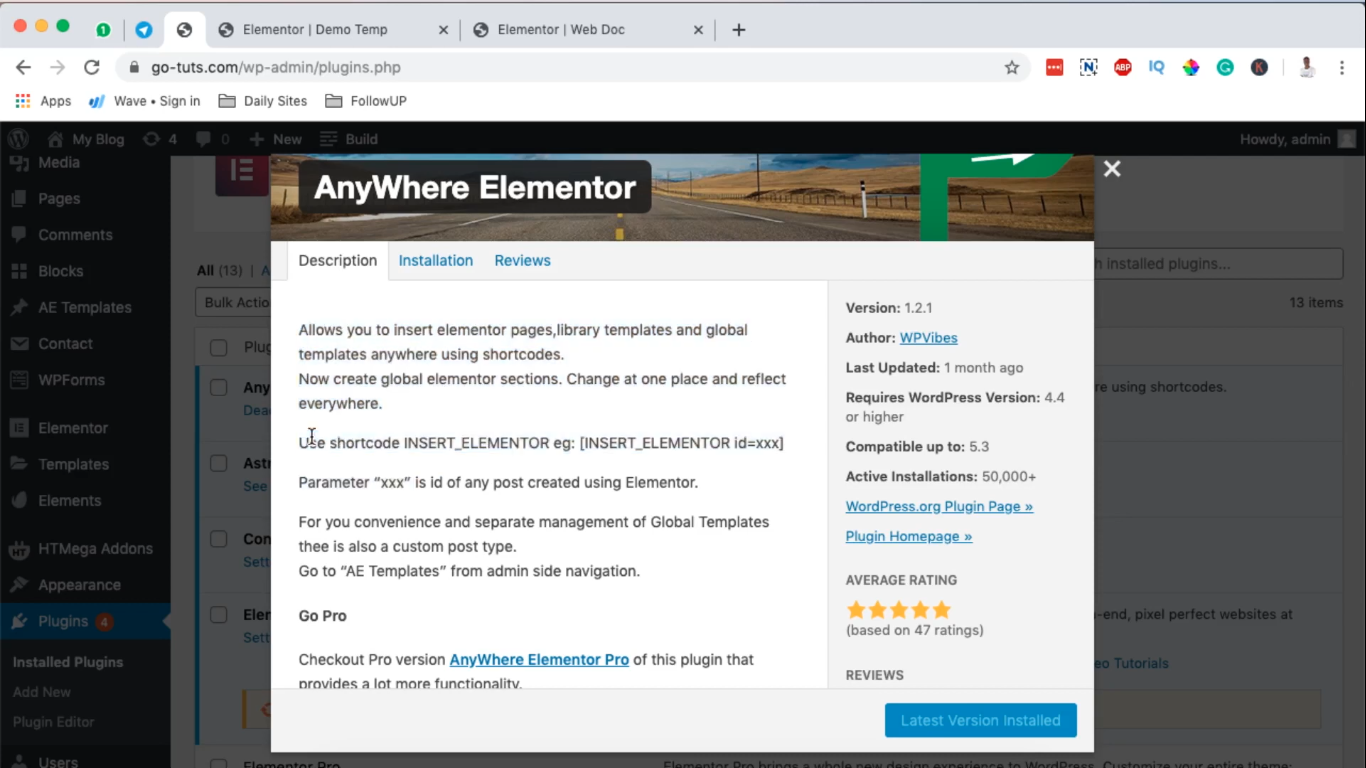Image resolution: width=1366 pixels, height=768 pixels.
Task: Bookmark this page with the star
Action: (1012, 67)
